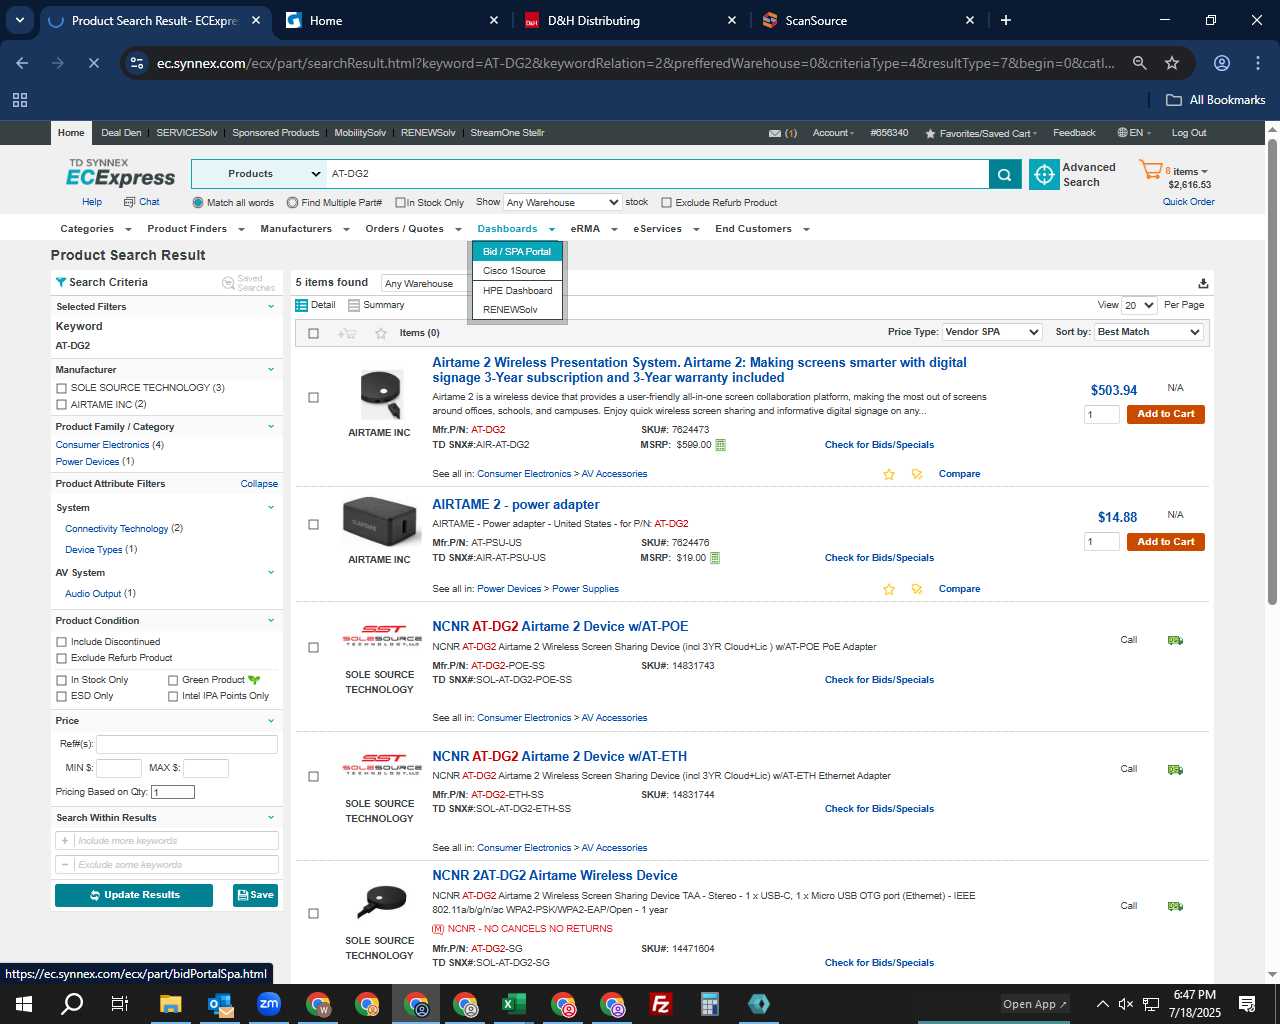Click star icon in Items header bar

point(381,333)
